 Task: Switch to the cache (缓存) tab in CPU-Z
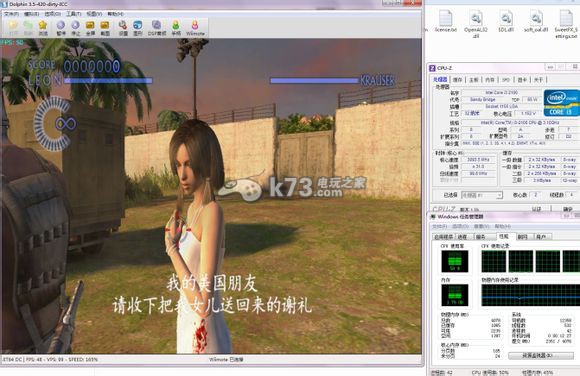click(458, 80)
